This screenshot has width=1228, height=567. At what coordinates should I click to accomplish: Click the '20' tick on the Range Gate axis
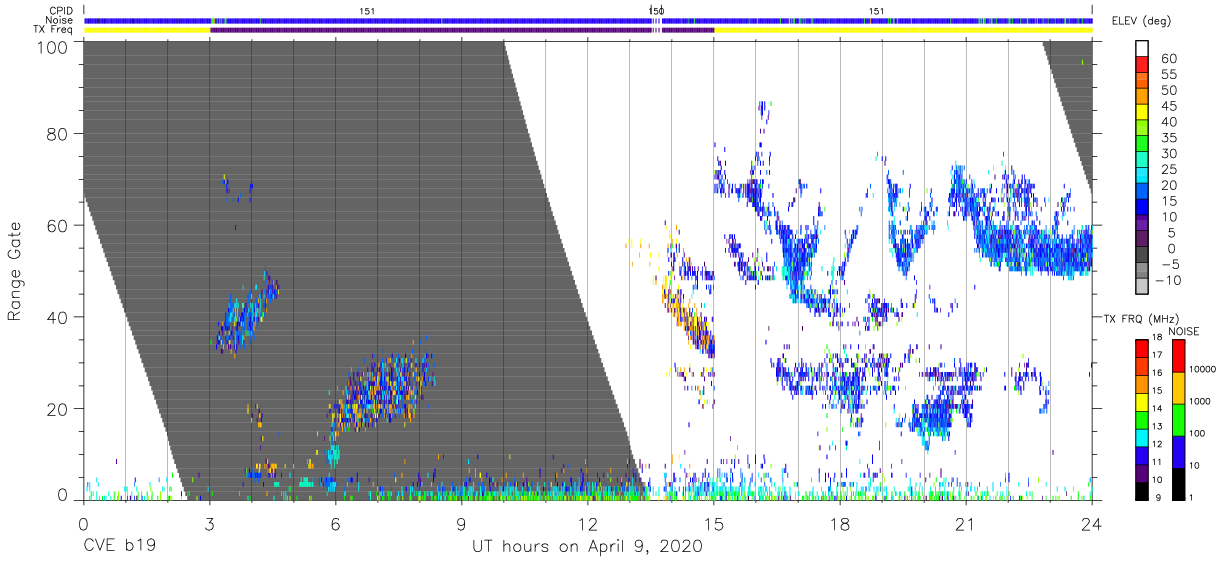pyautogui.click(x=57, y=409)
